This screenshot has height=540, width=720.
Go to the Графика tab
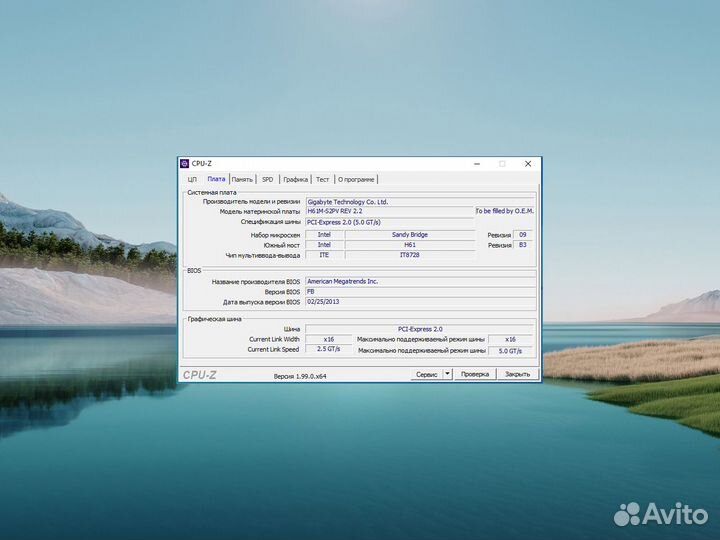(x=295, y=180)
